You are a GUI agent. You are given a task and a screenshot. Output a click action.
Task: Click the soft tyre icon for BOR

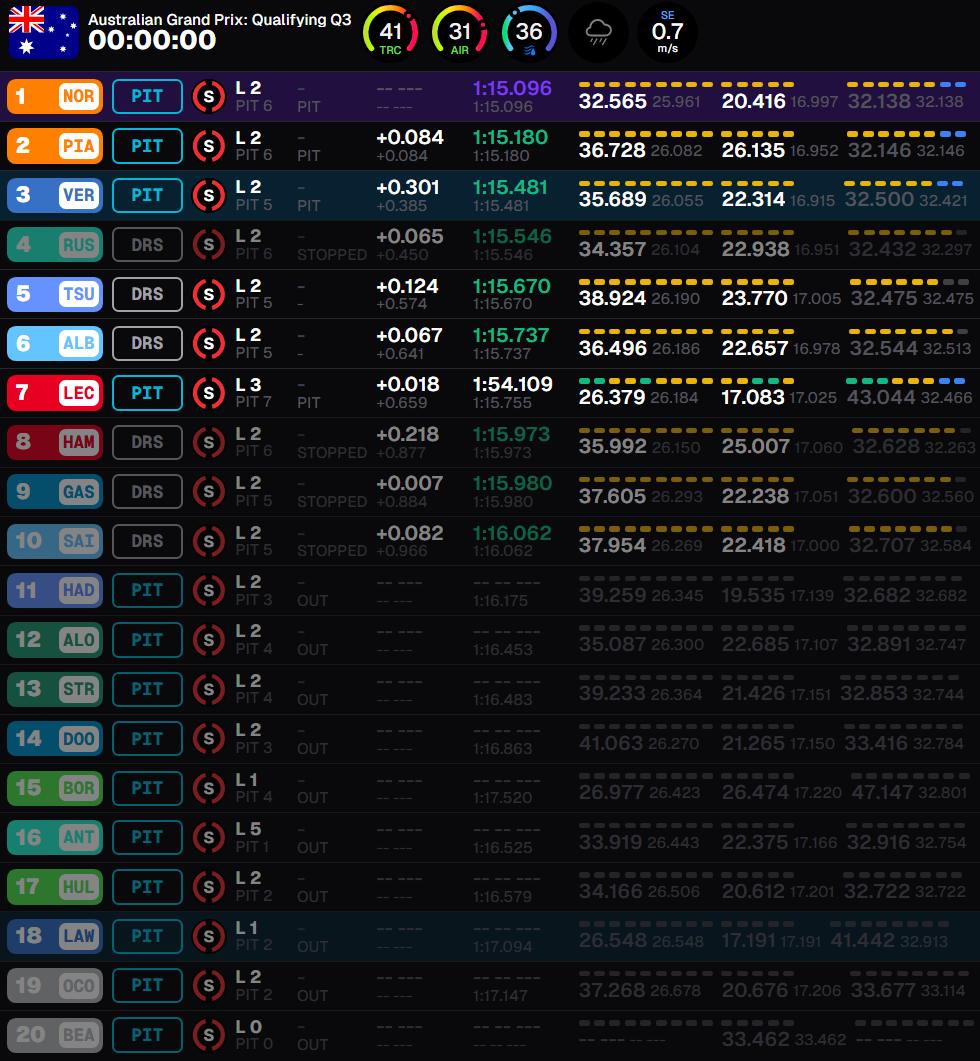[208, 788]
